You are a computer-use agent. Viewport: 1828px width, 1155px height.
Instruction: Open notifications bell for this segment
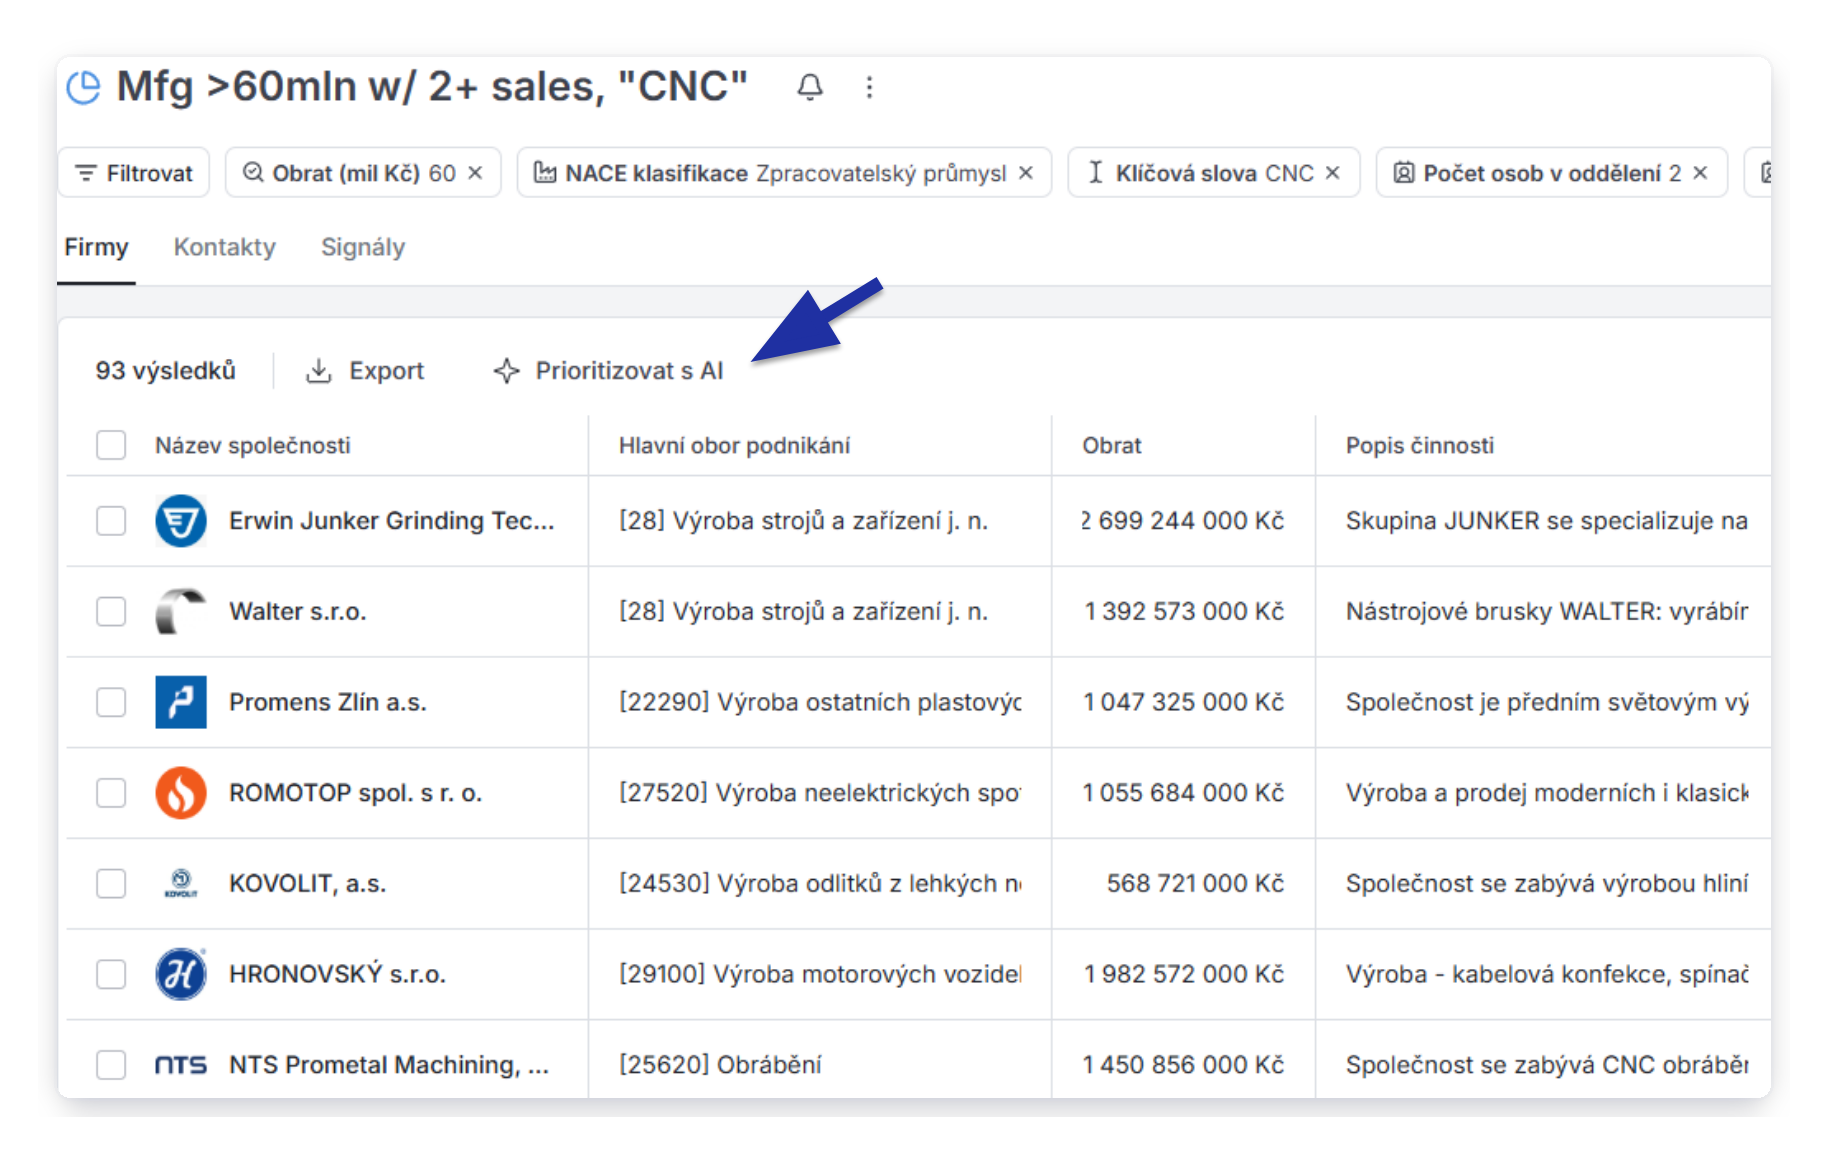click(x=810, y=87)
